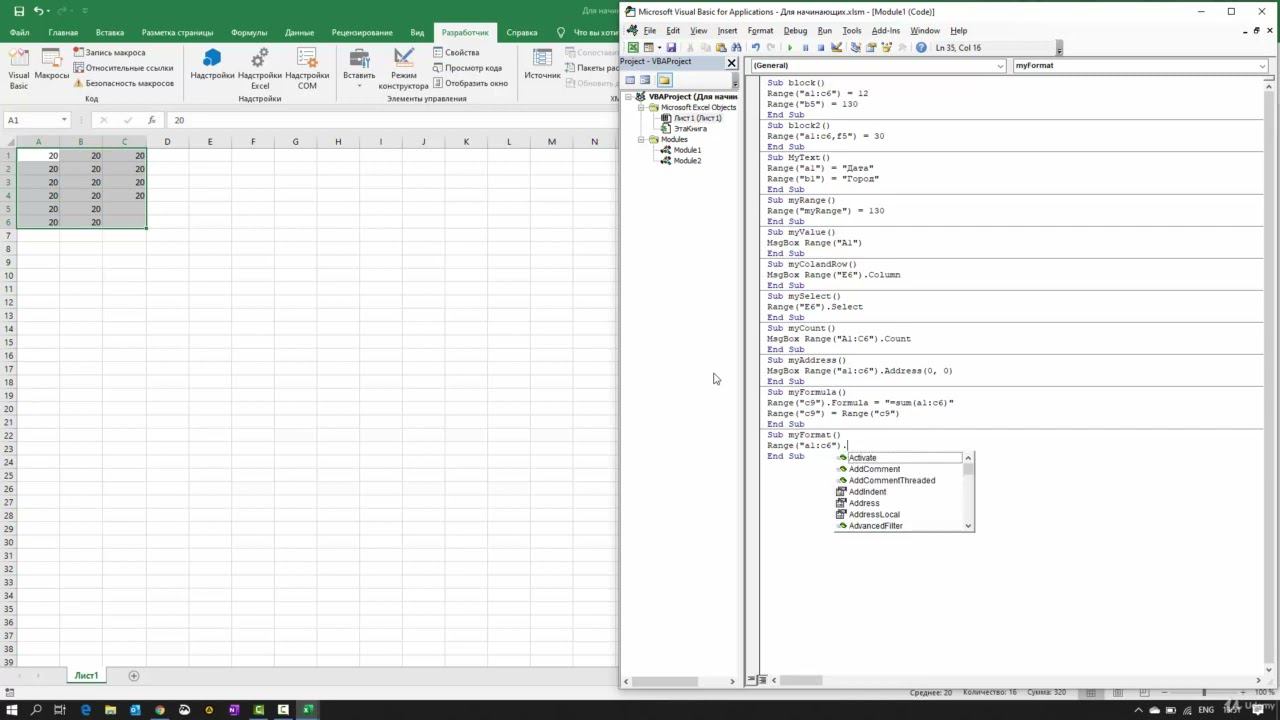Toggle Режим конструктора design mode
1280x720 pixels.
404,68
